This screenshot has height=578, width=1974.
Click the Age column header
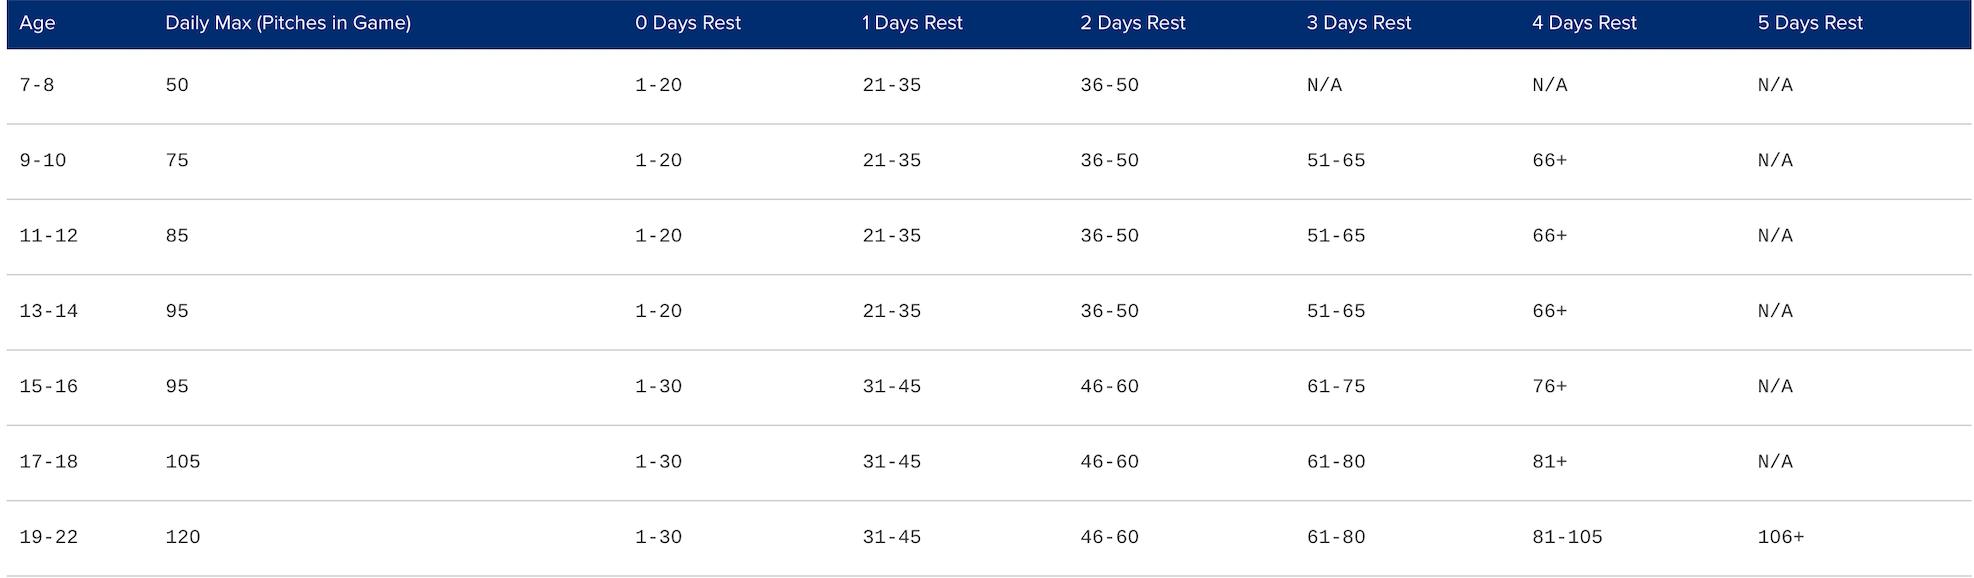click(x=37, y=23)
